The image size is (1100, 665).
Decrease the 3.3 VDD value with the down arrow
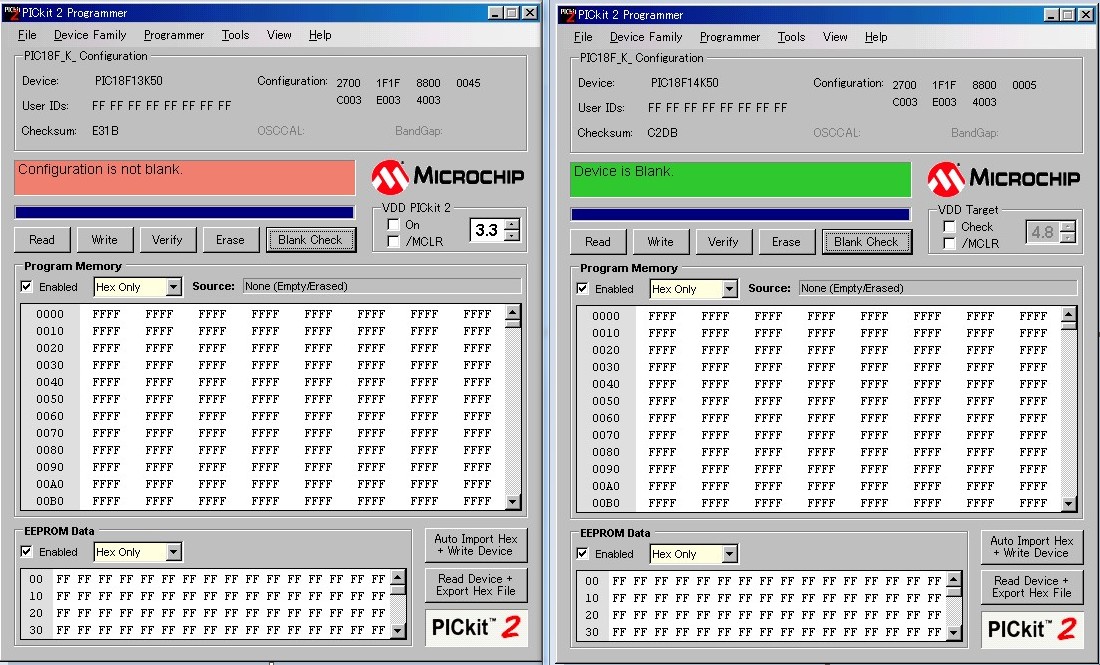(x=512, y=235)
